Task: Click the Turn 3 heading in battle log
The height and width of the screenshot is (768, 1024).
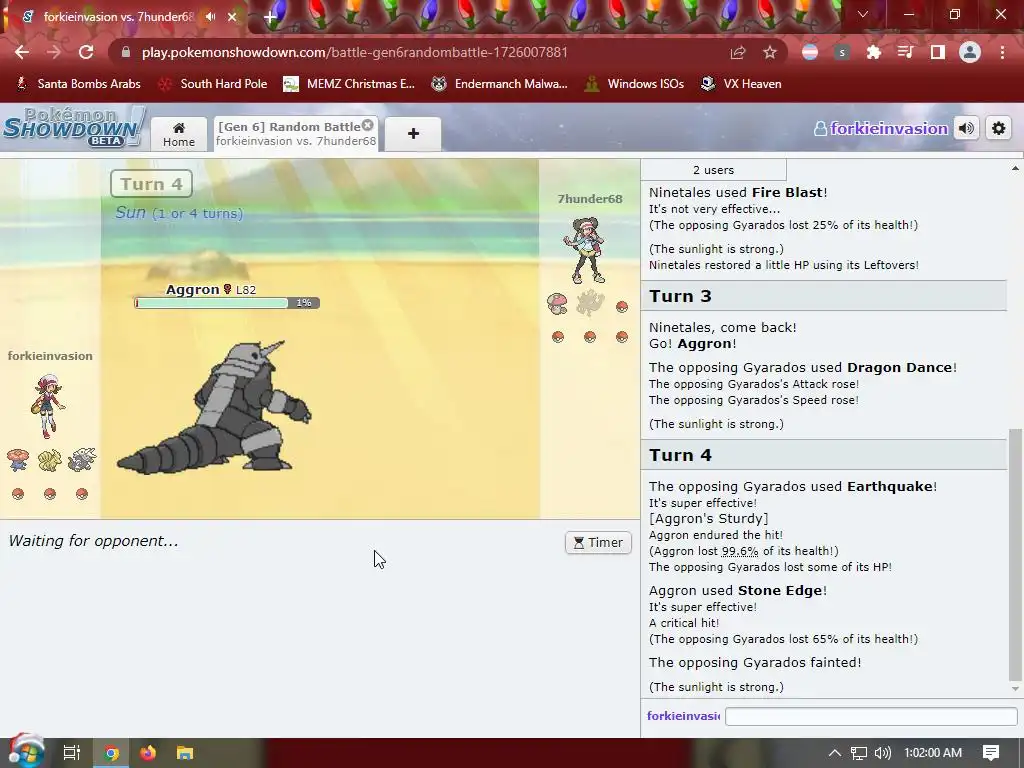Action: click(680, 296)
